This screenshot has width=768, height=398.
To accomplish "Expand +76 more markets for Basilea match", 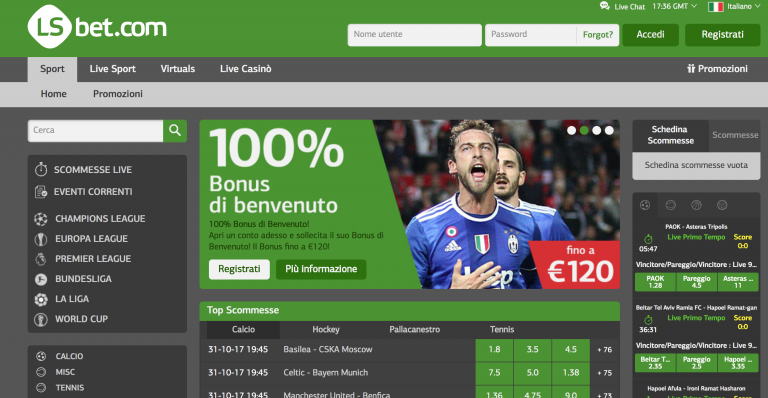I will point(604,350).
